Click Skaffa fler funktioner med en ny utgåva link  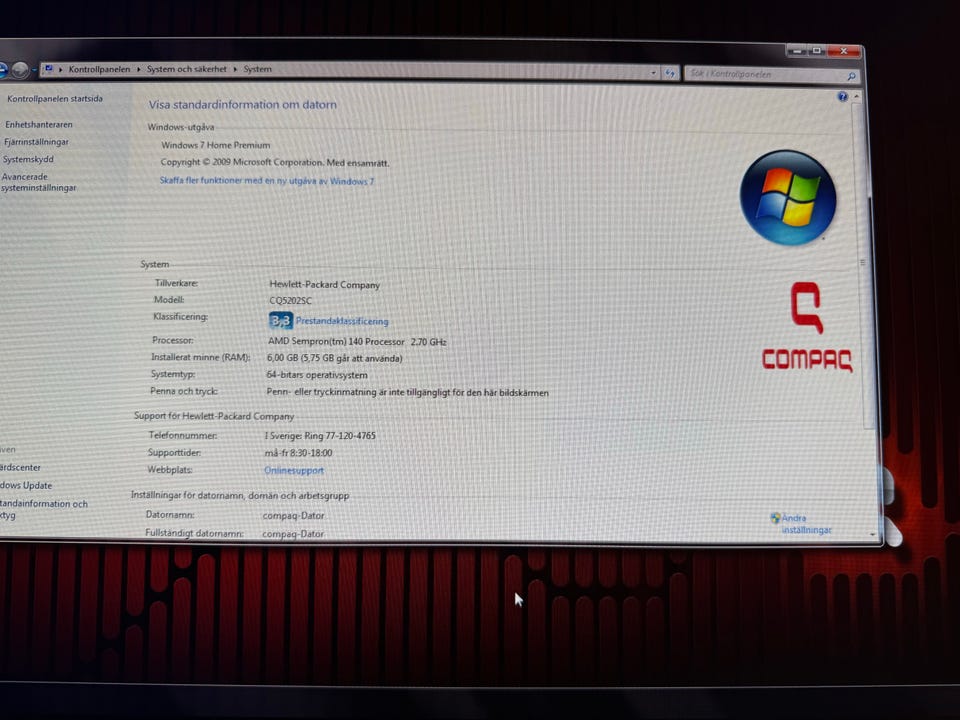(266, 181)
